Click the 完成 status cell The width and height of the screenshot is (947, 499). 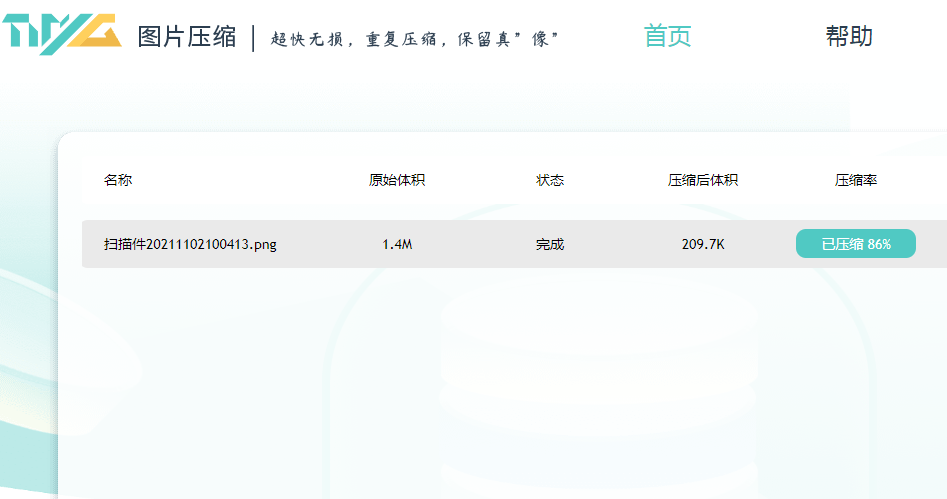pyautogui.click(x=550, y=244)
